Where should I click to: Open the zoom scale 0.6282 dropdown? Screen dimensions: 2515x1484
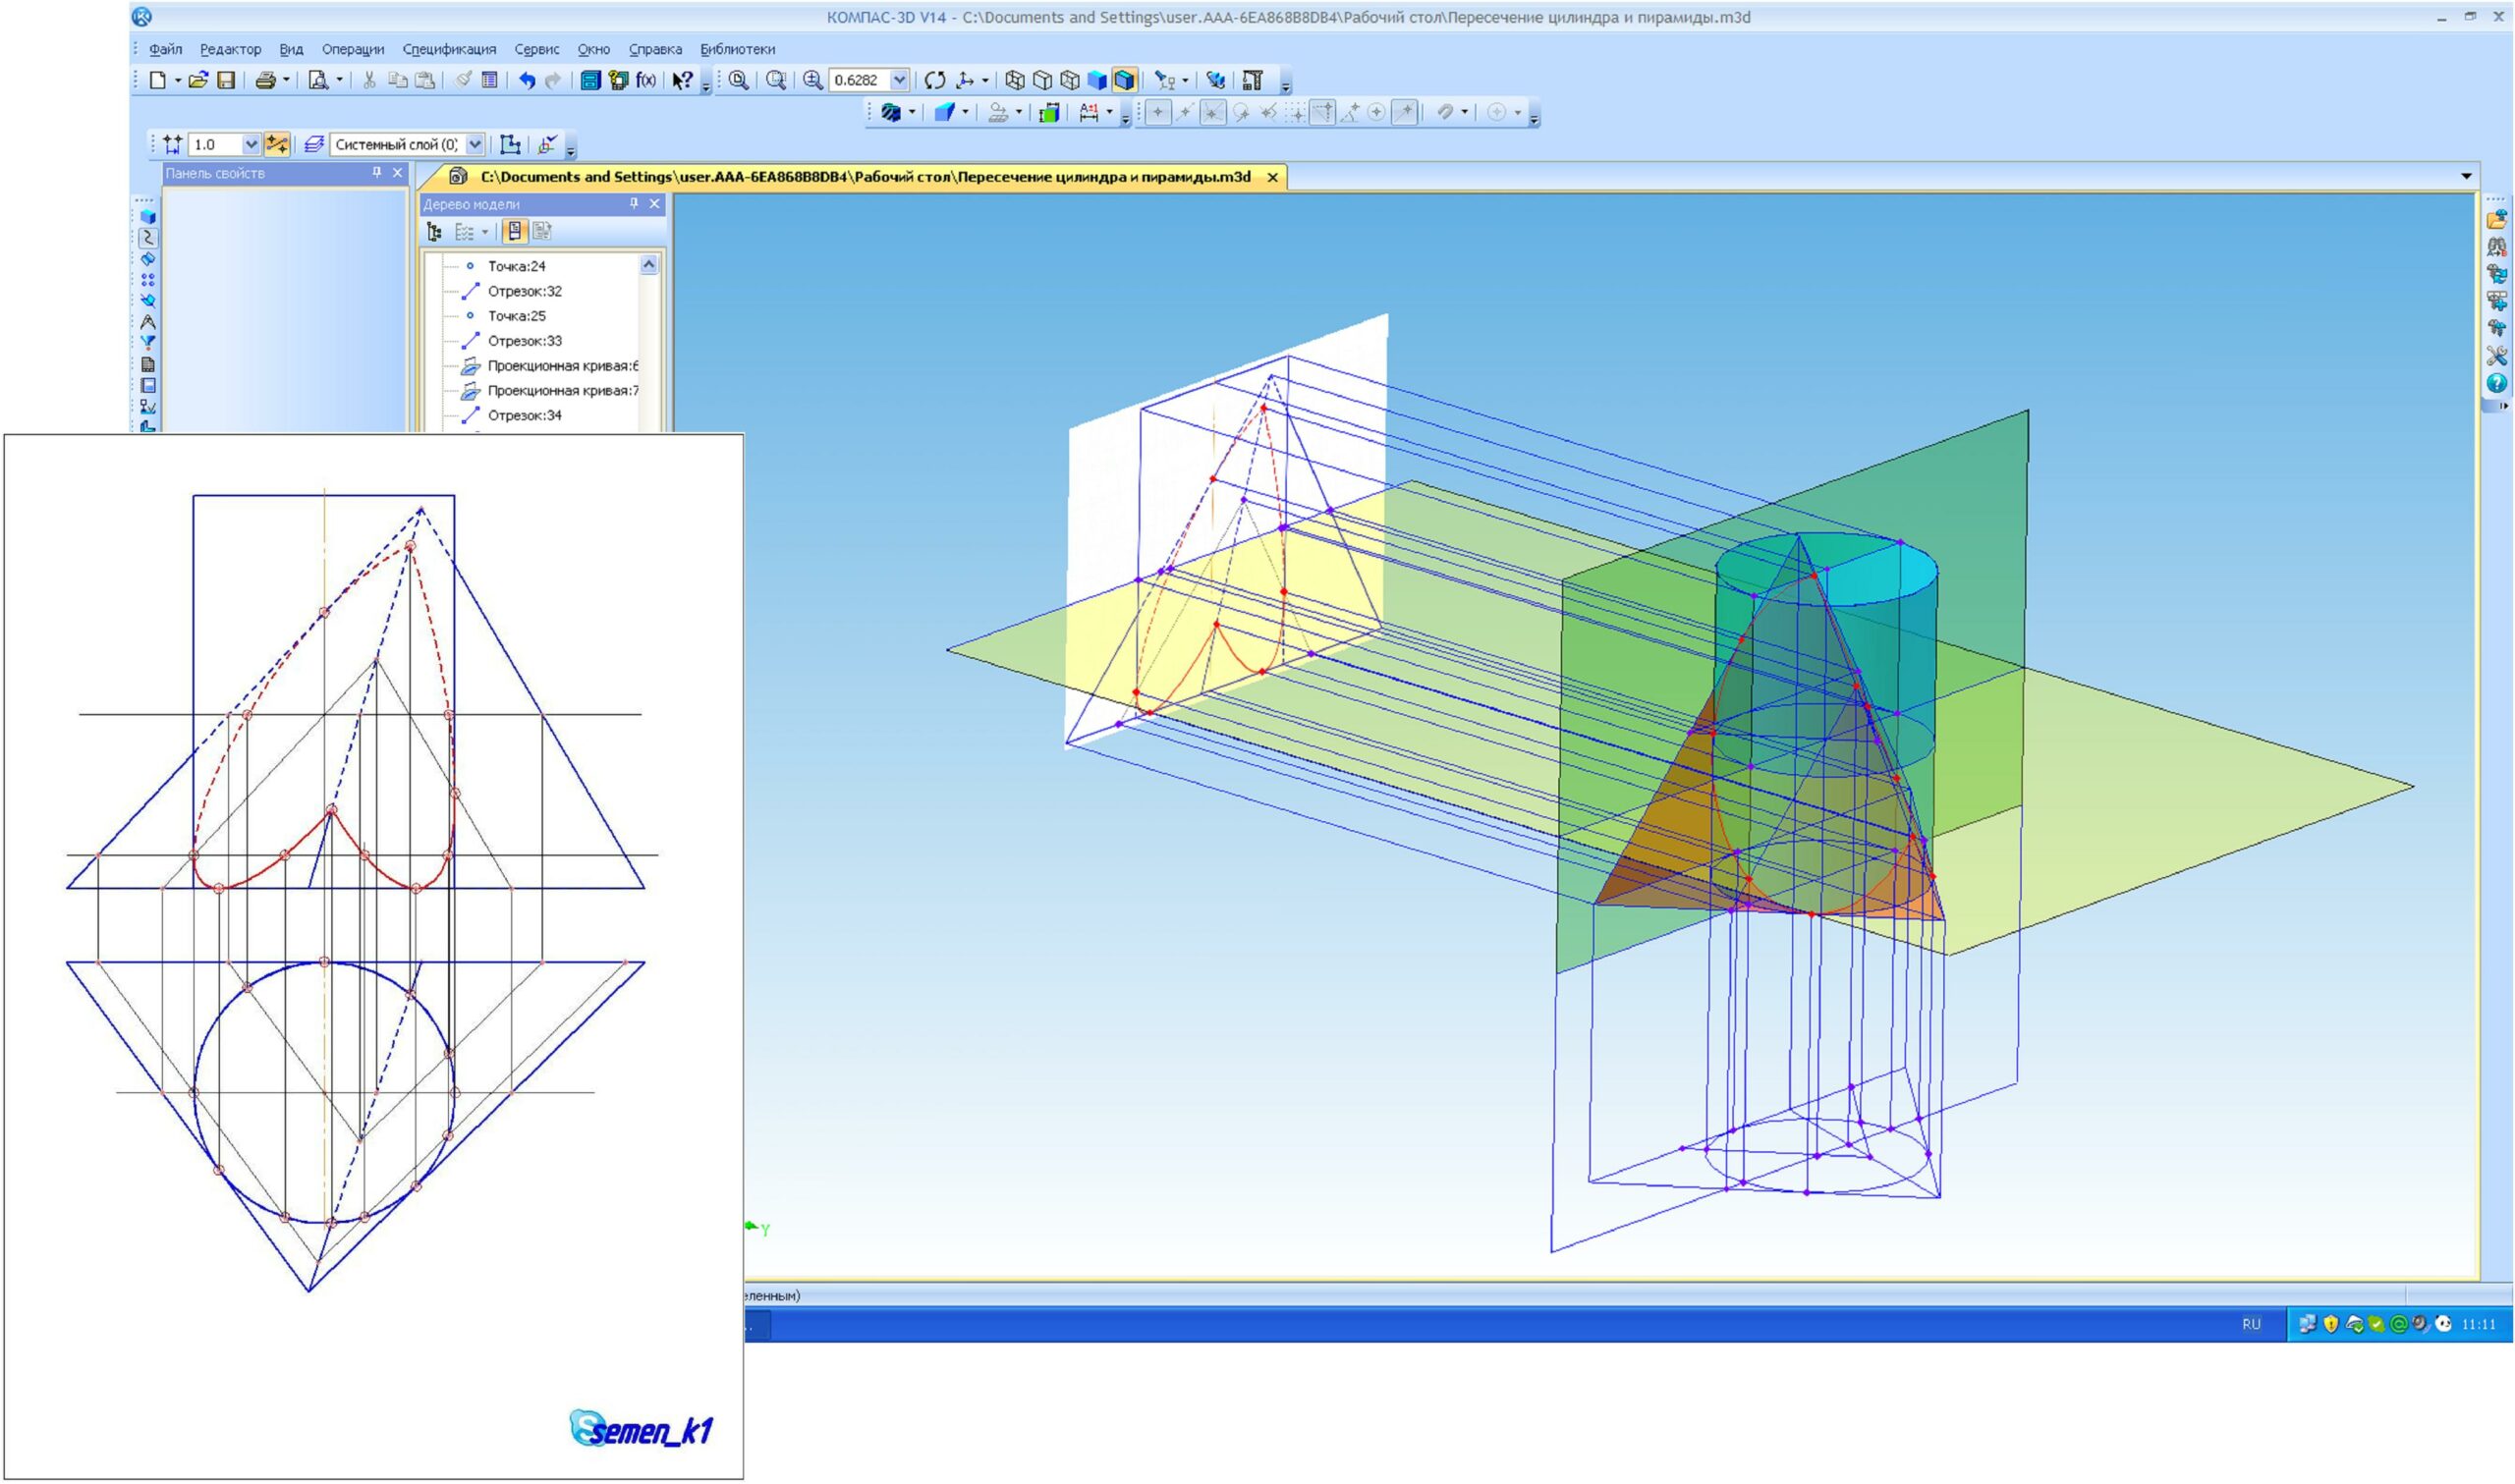899,80
